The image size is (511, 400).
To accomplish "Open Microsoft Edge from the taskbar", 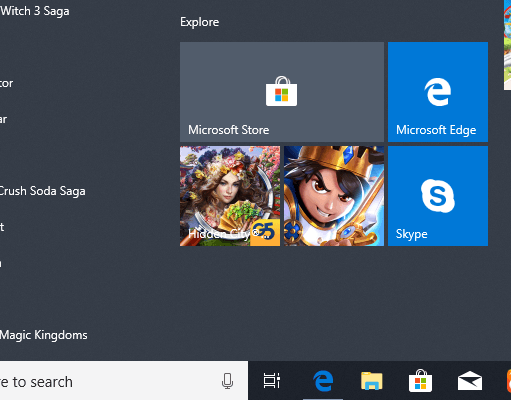I will click(x=323, y=380).
